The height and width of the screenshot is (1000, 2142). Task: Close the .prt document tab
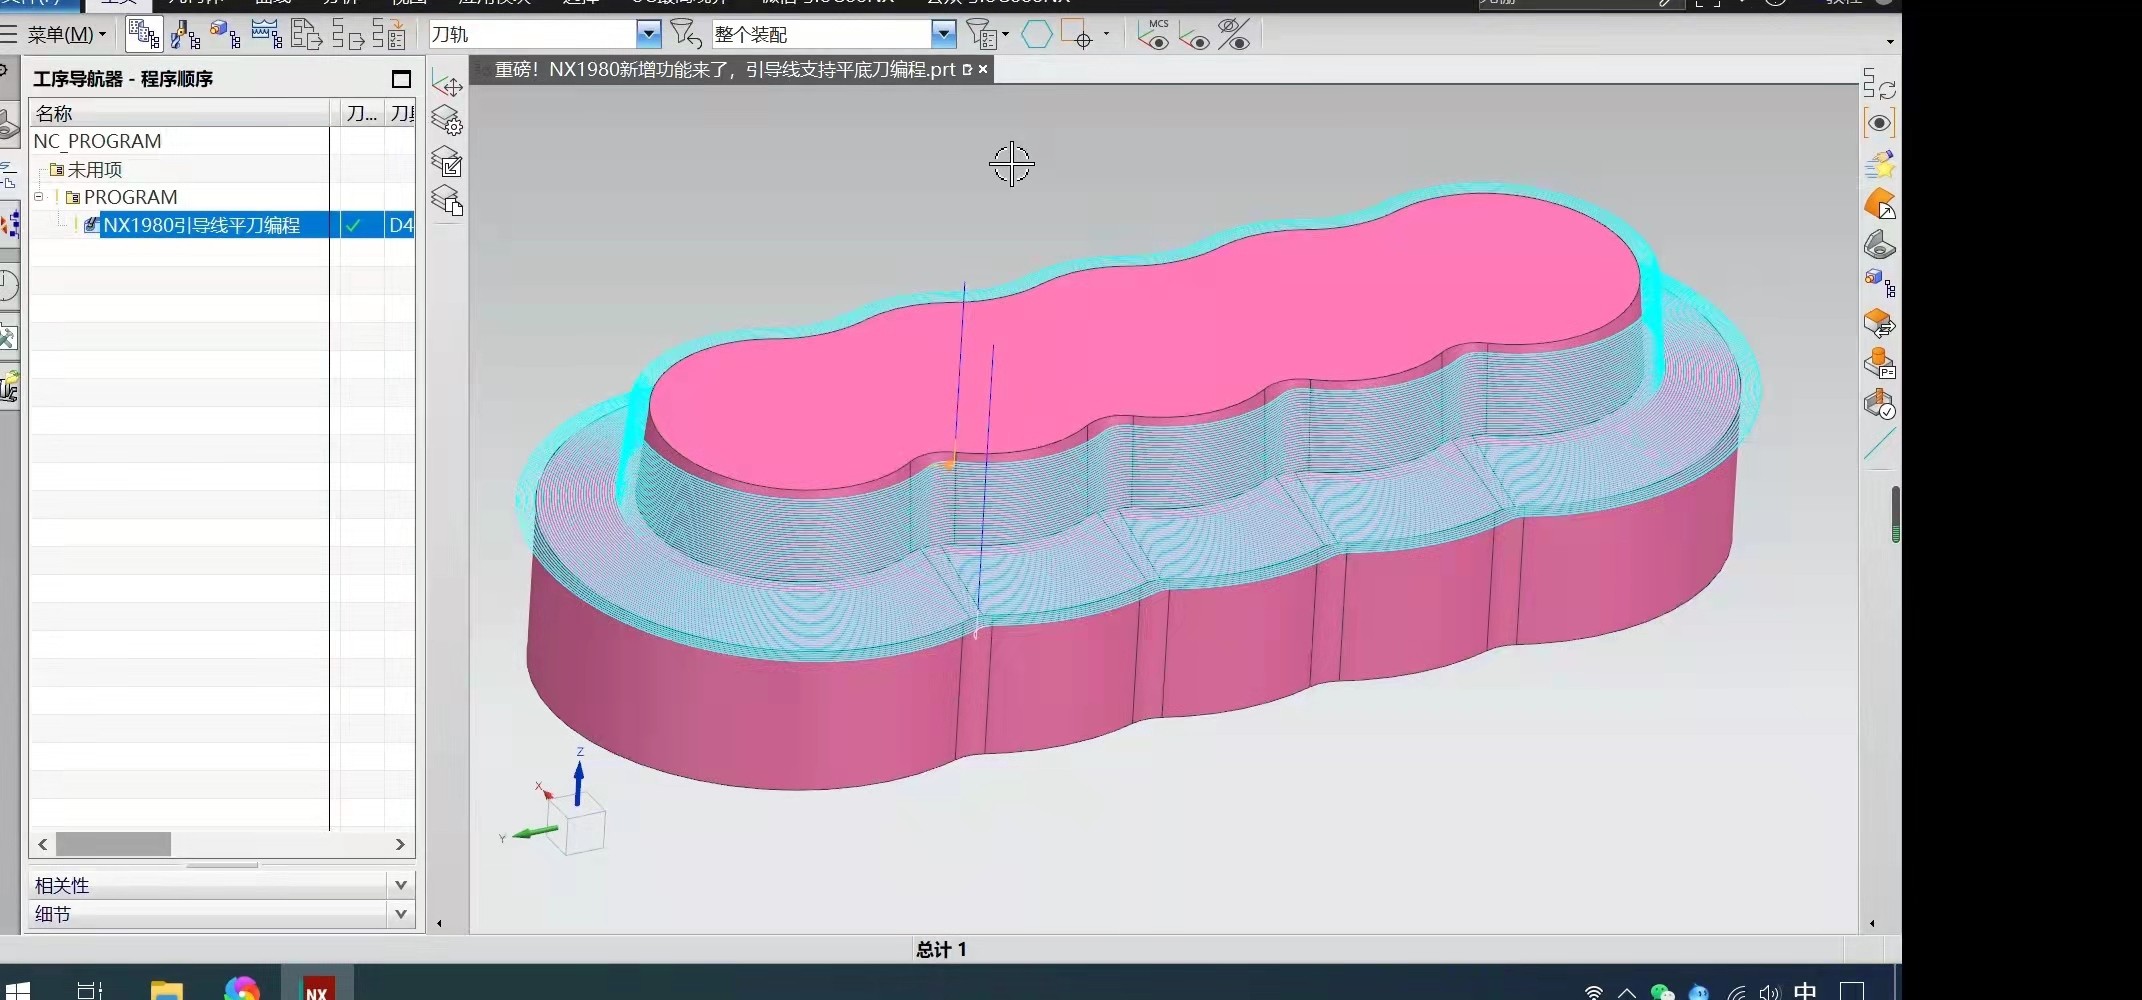click(x=983, y=69)
